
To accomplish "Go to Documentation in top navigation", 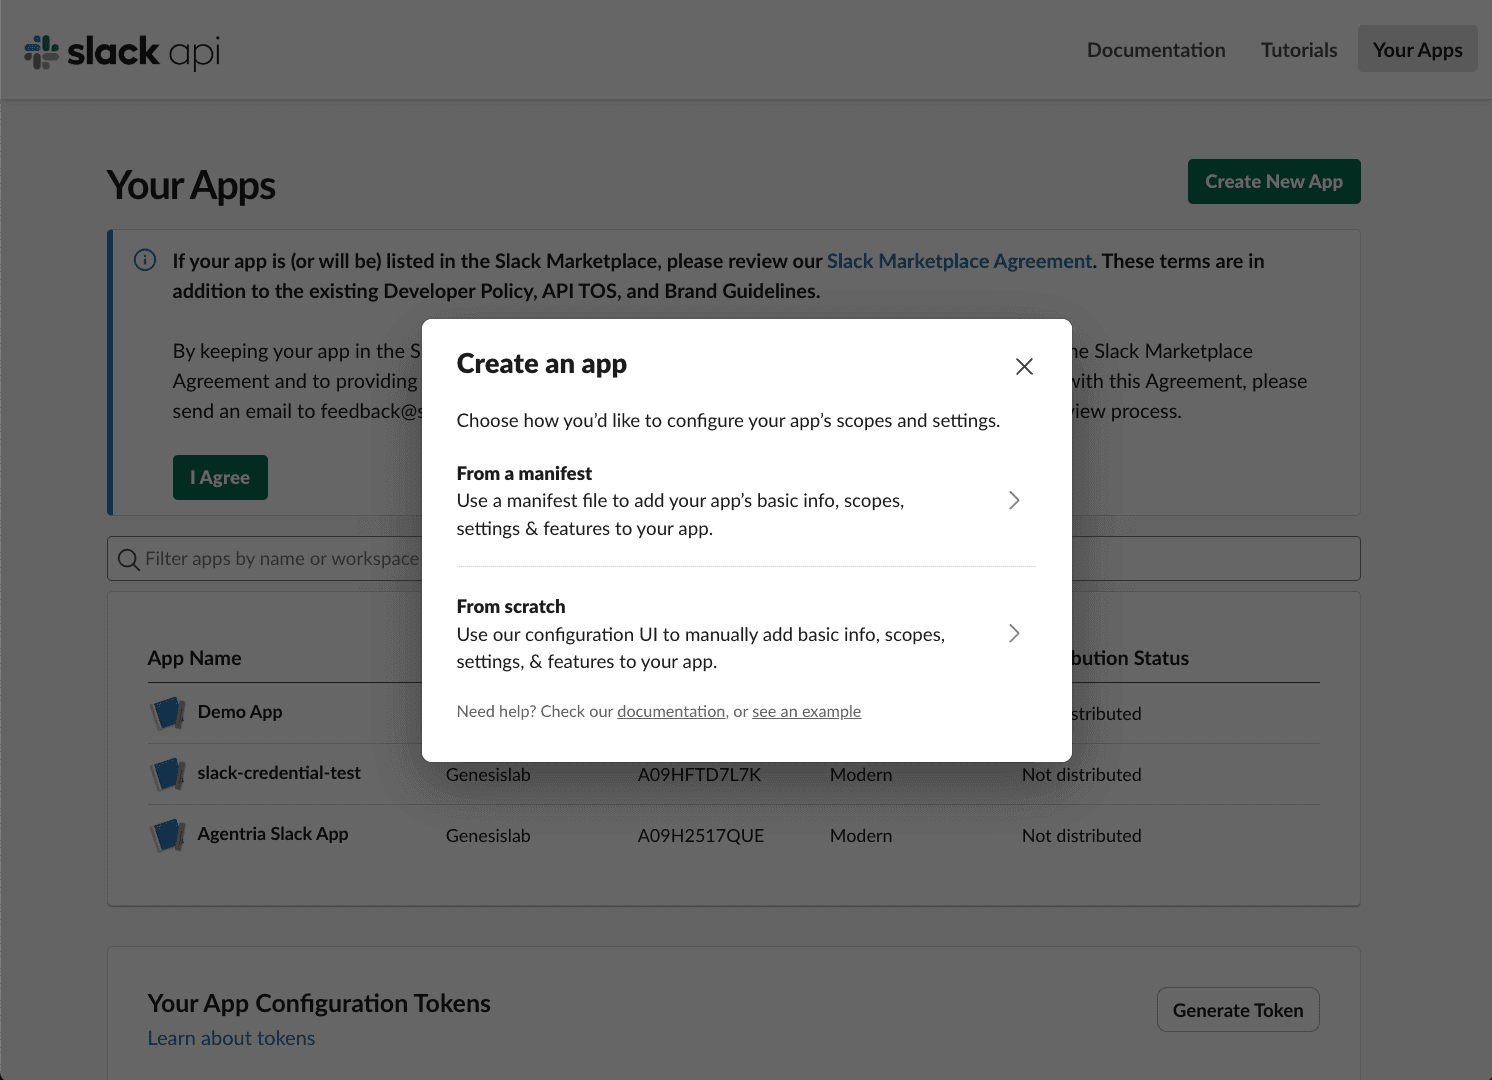I will click(x=1156, y=50).
